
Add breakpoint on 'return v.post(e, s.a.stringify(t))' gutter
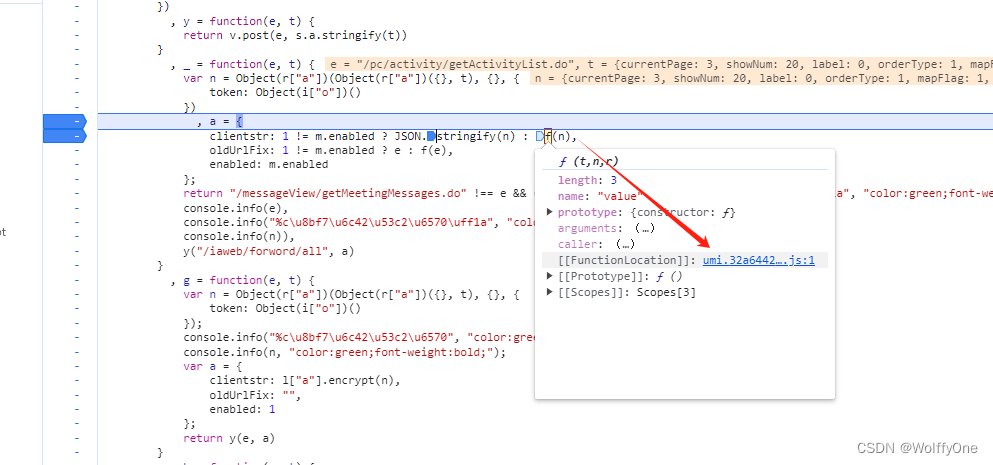pos(77,35)
